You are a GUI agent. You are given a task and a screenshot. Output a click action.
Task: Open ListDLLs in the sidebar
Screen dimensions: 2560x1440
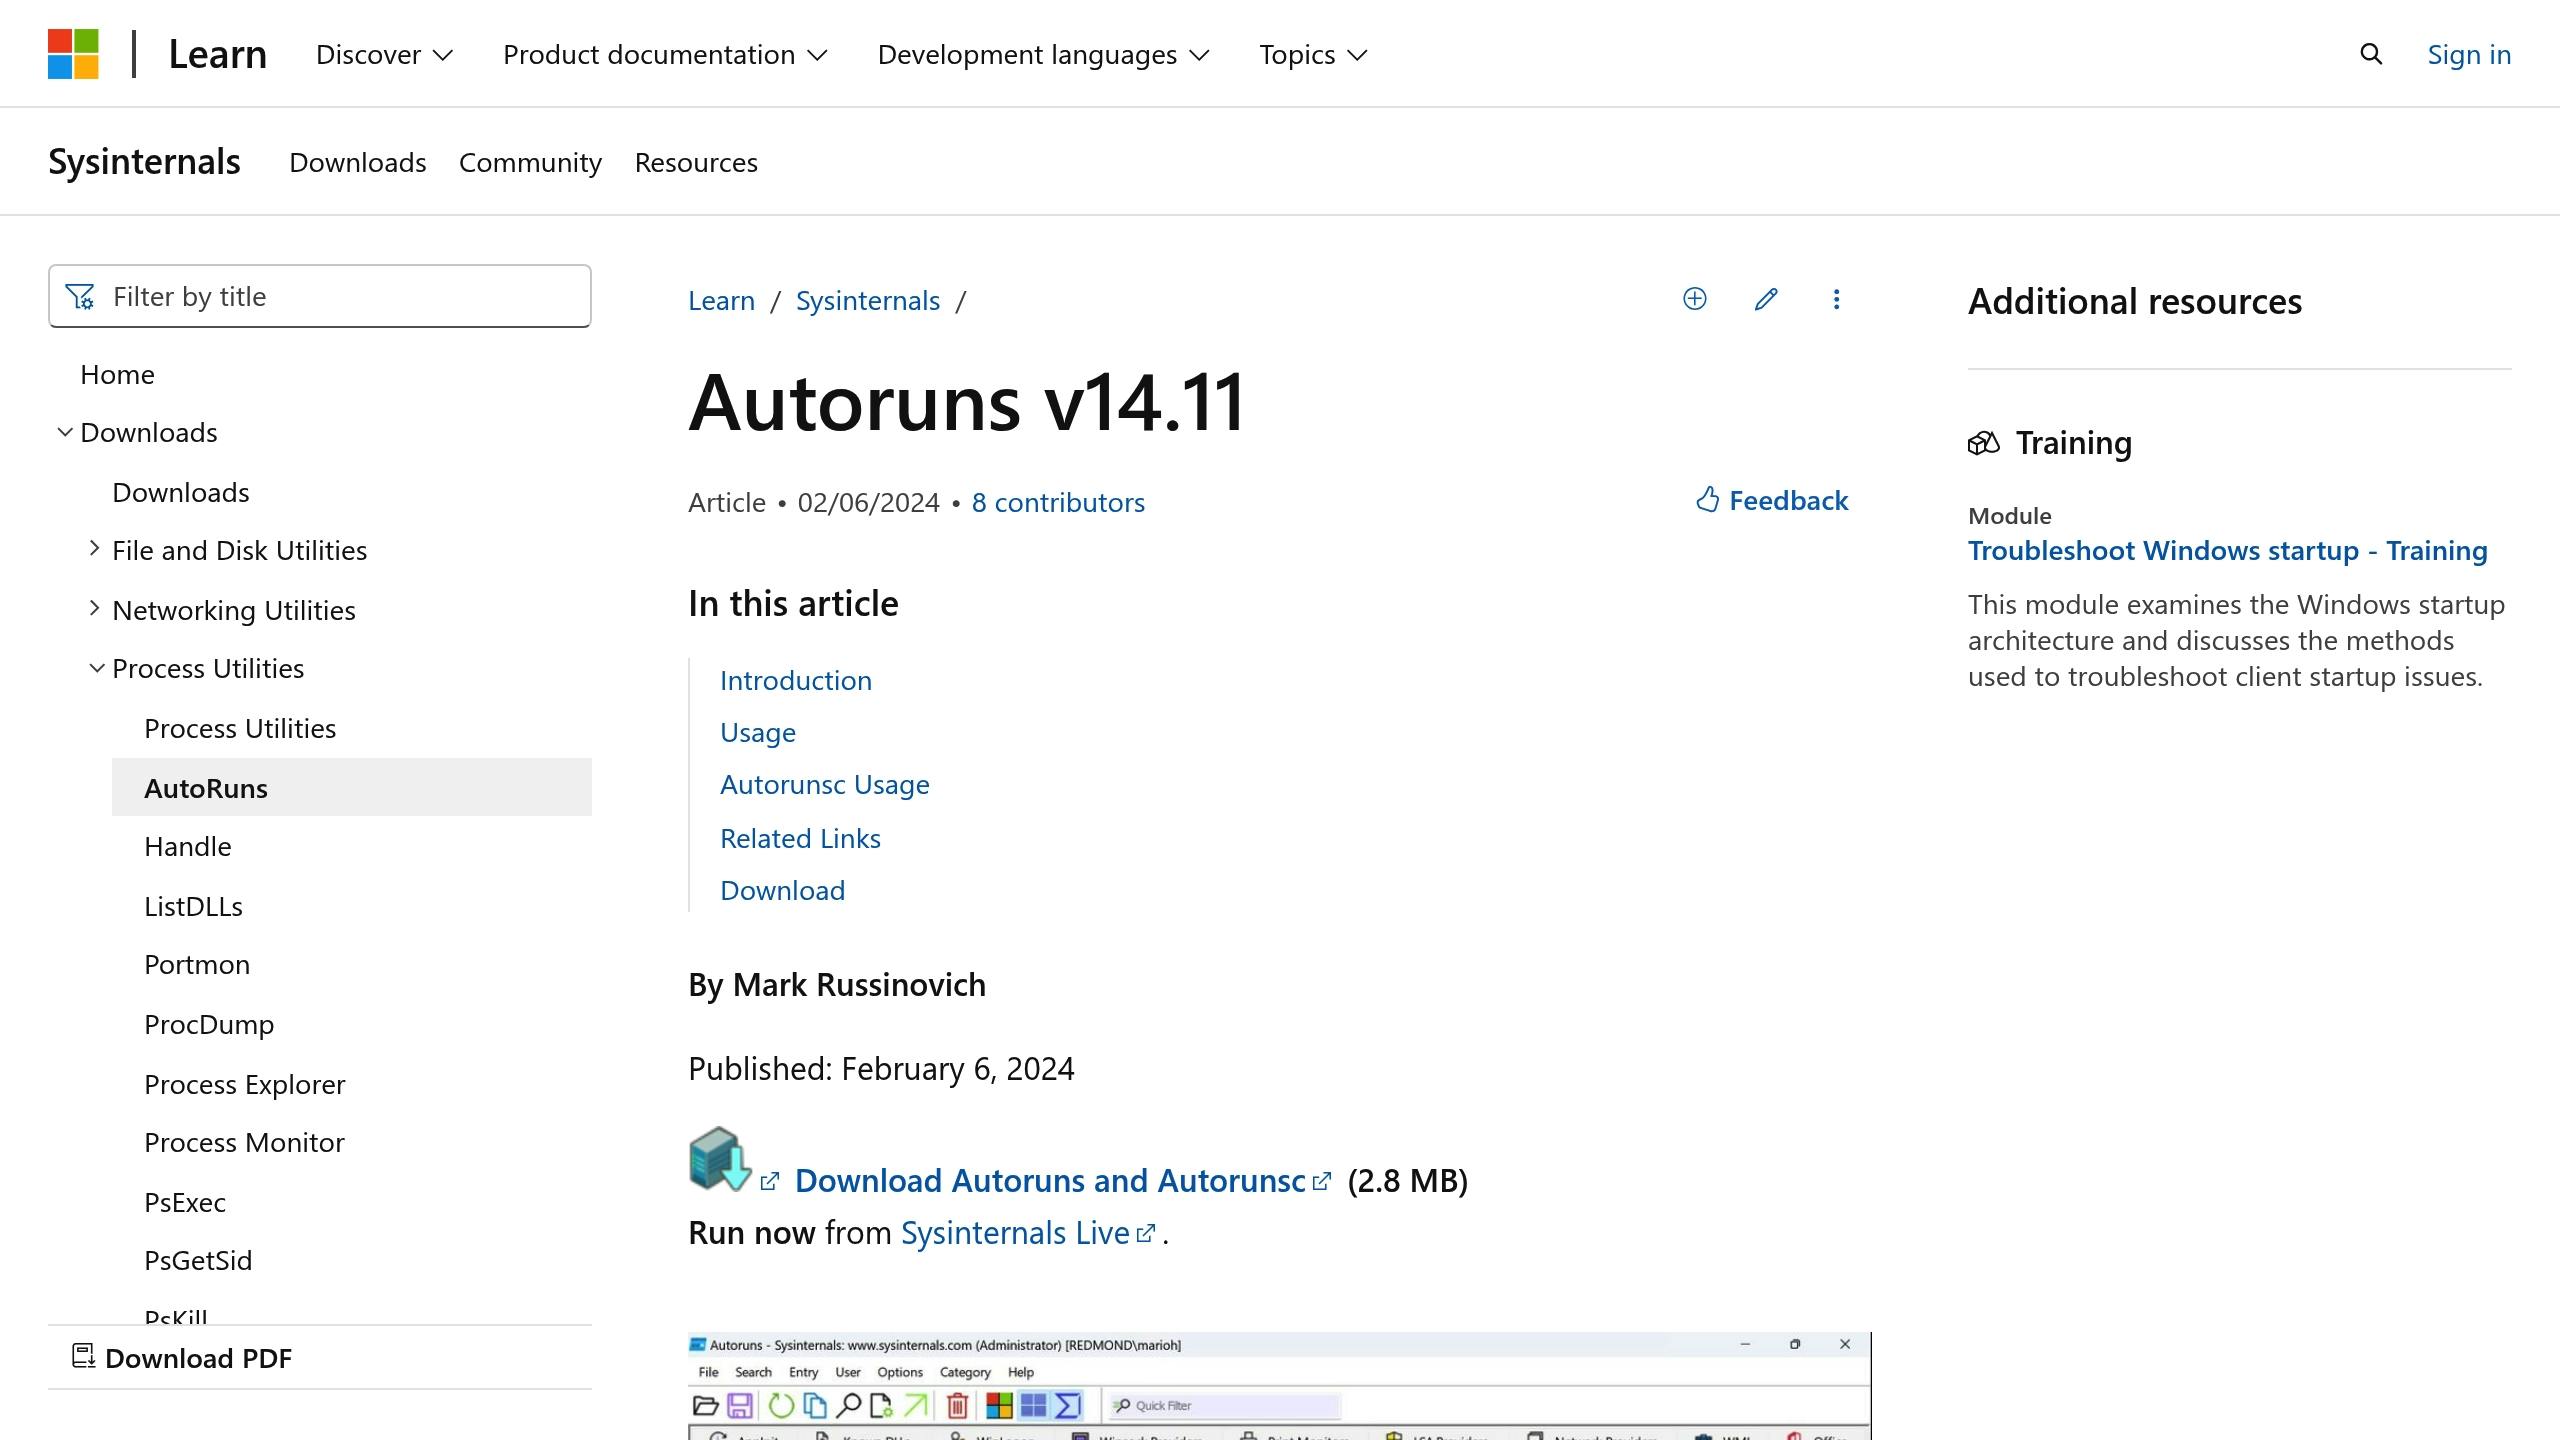pyautogui.click(x=193, y=906)
